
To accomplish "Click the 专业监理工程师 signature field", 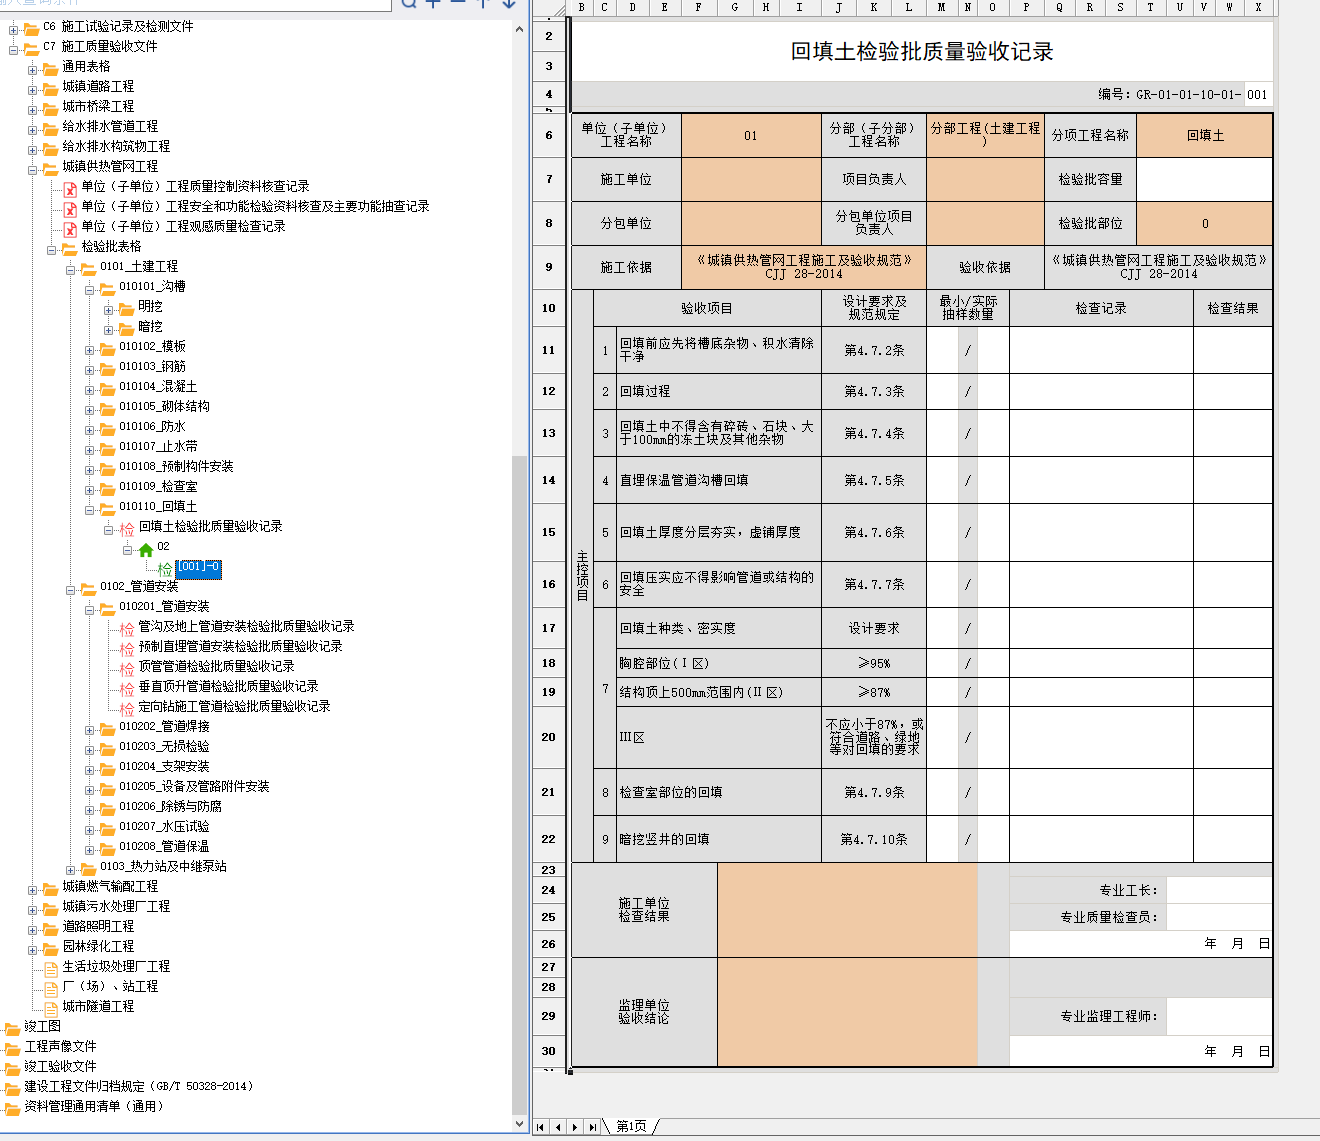I will pos(1219,1016).
